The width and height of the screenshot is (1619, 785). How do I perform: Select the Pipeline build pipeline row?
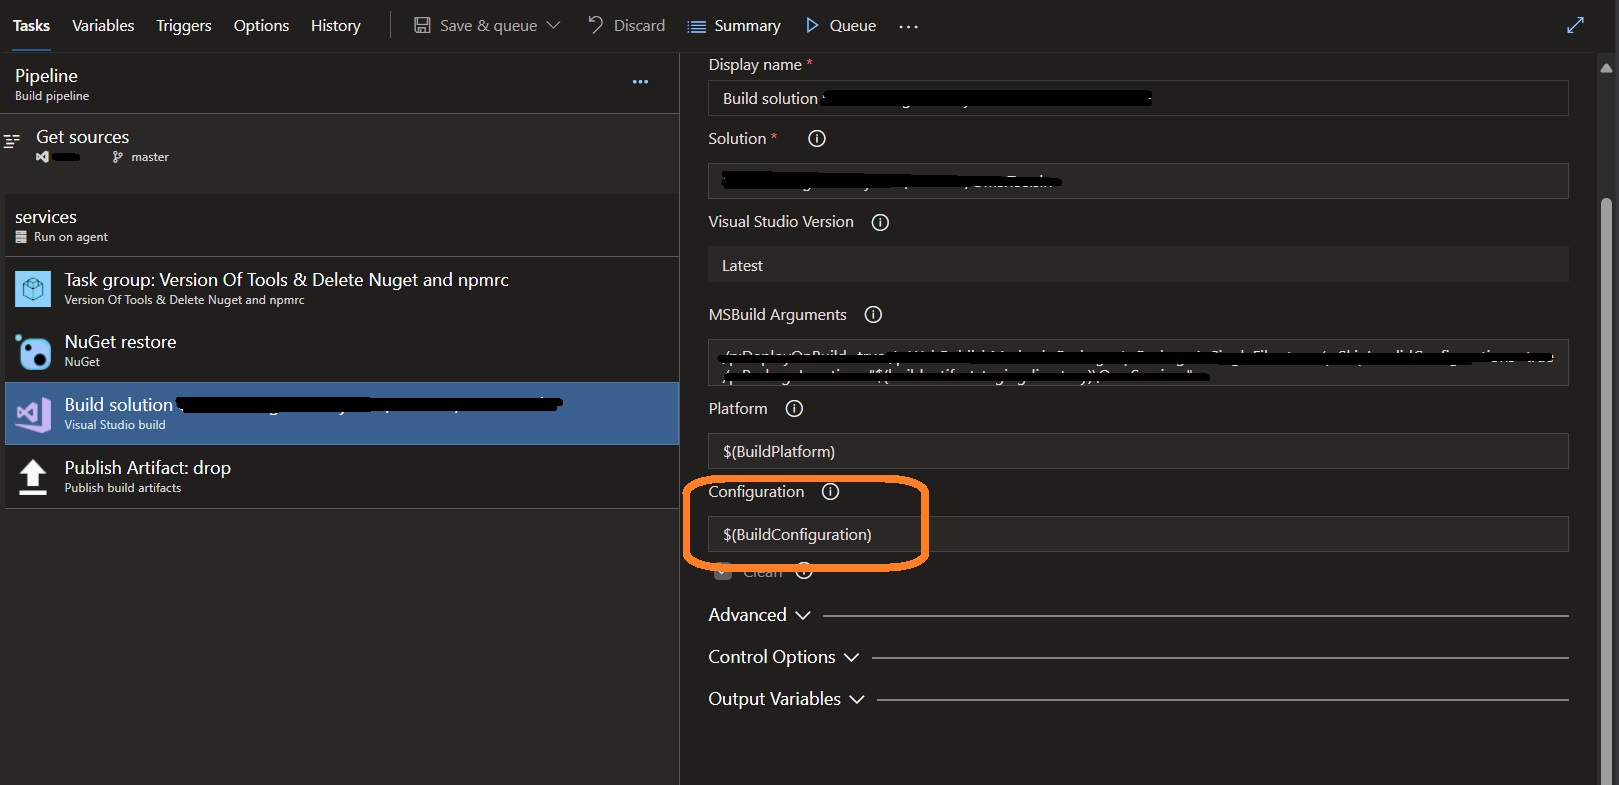tap(340, 84)
